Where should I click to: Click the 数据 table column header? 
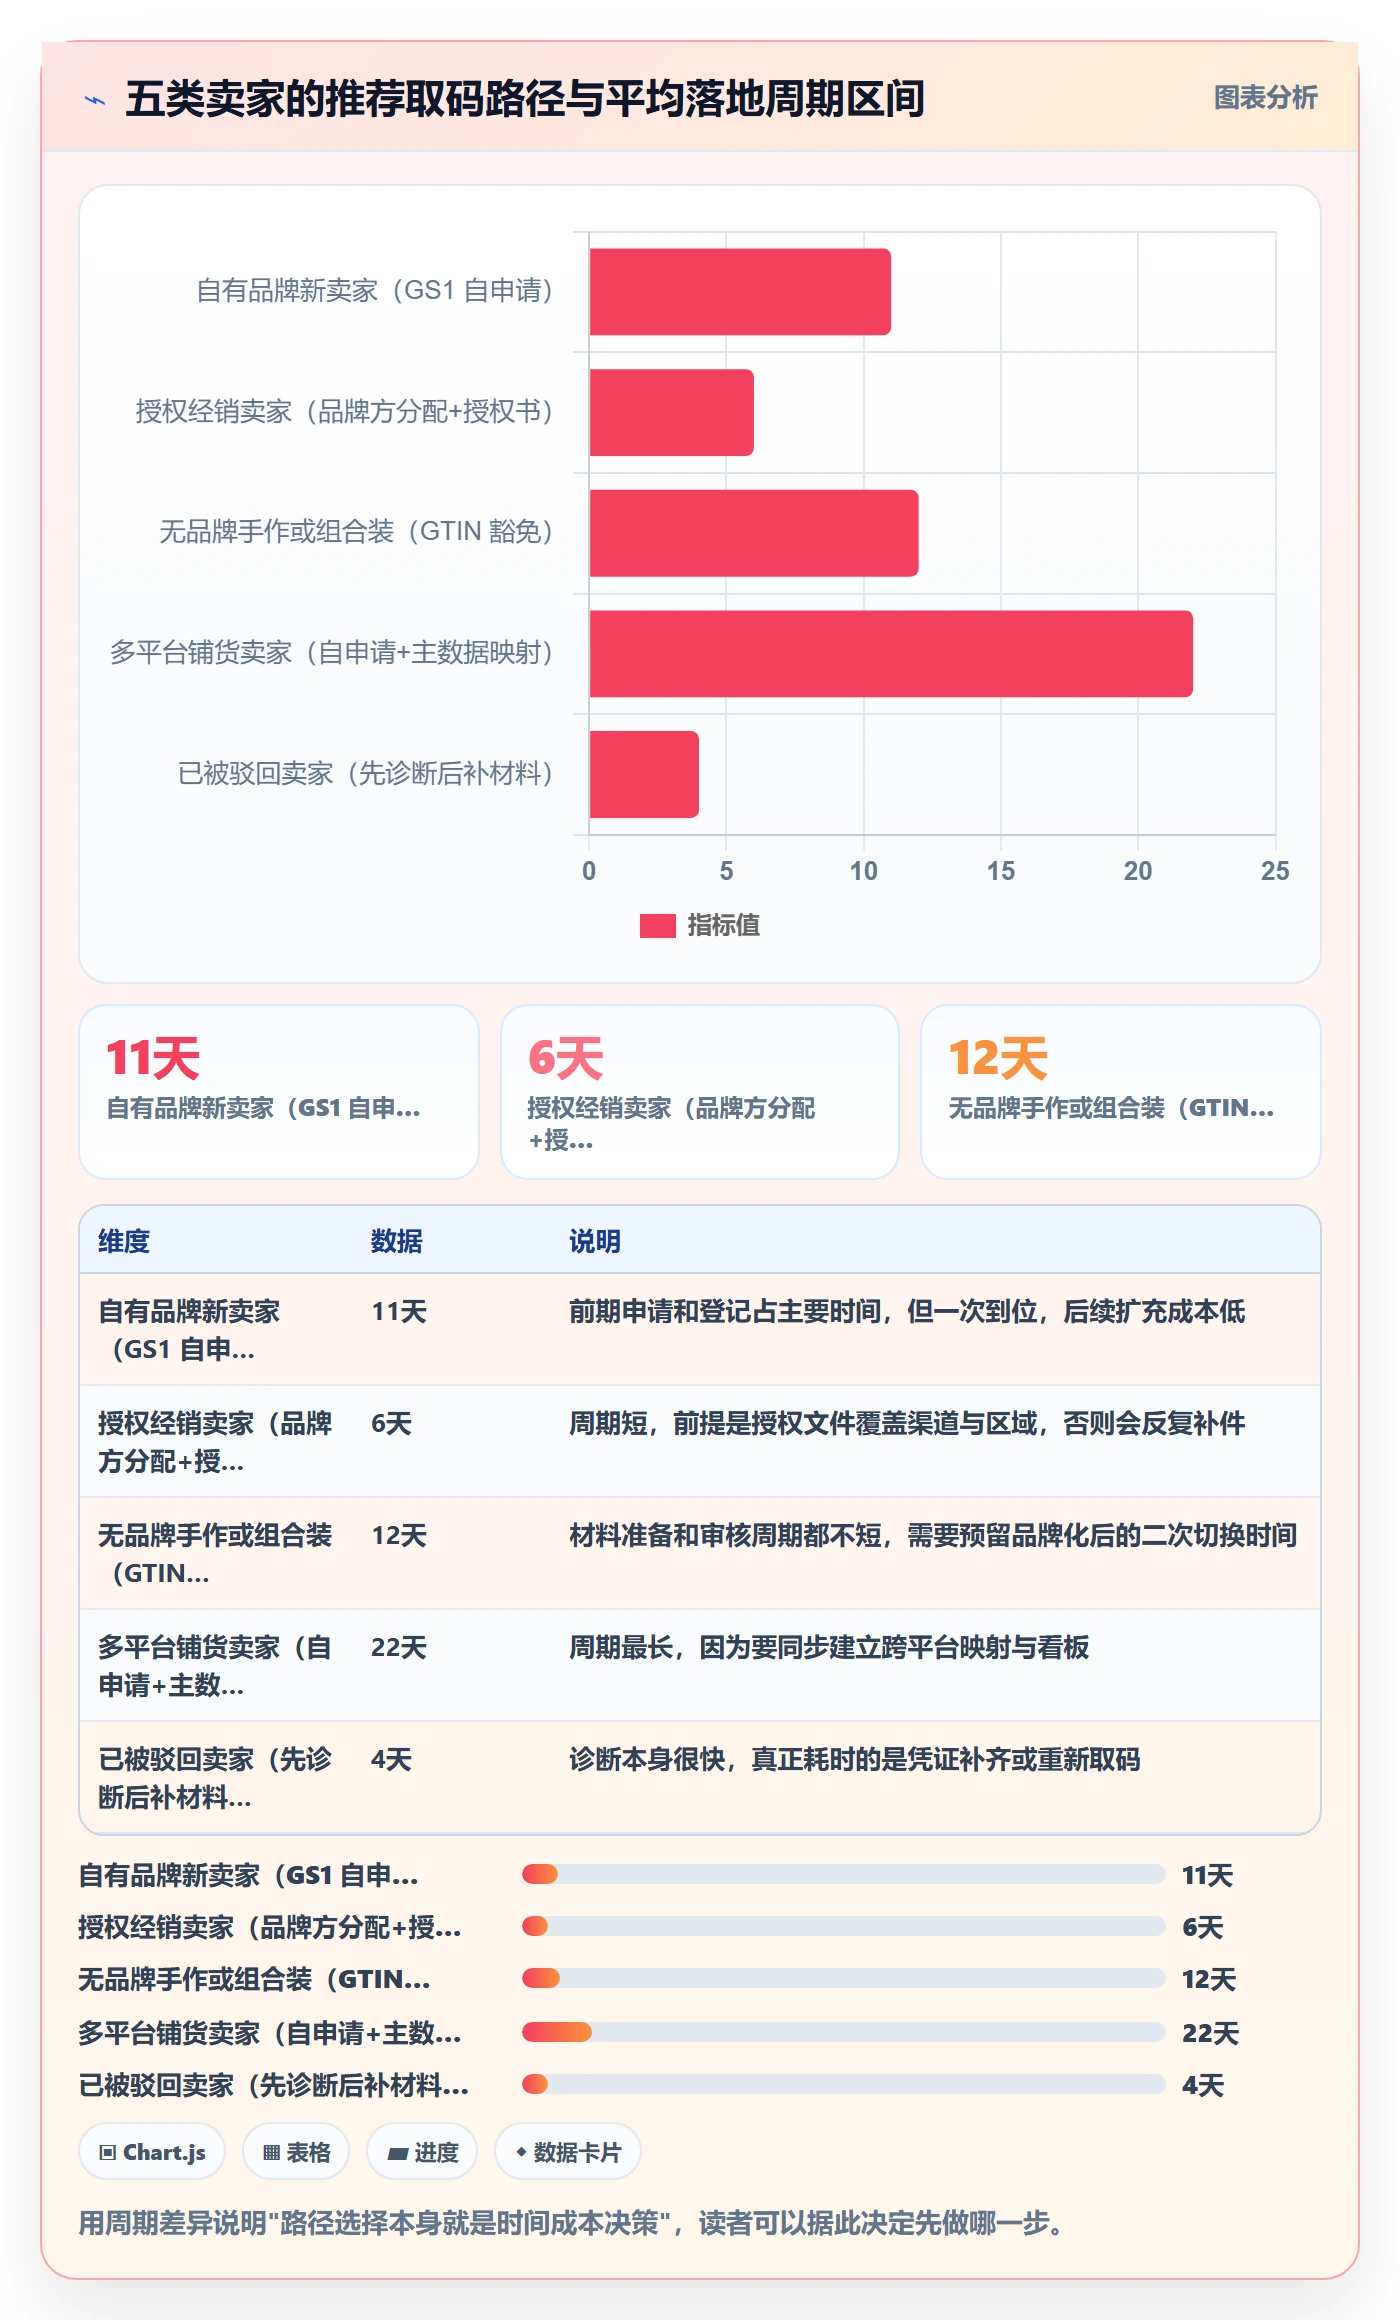[397, 1241]
